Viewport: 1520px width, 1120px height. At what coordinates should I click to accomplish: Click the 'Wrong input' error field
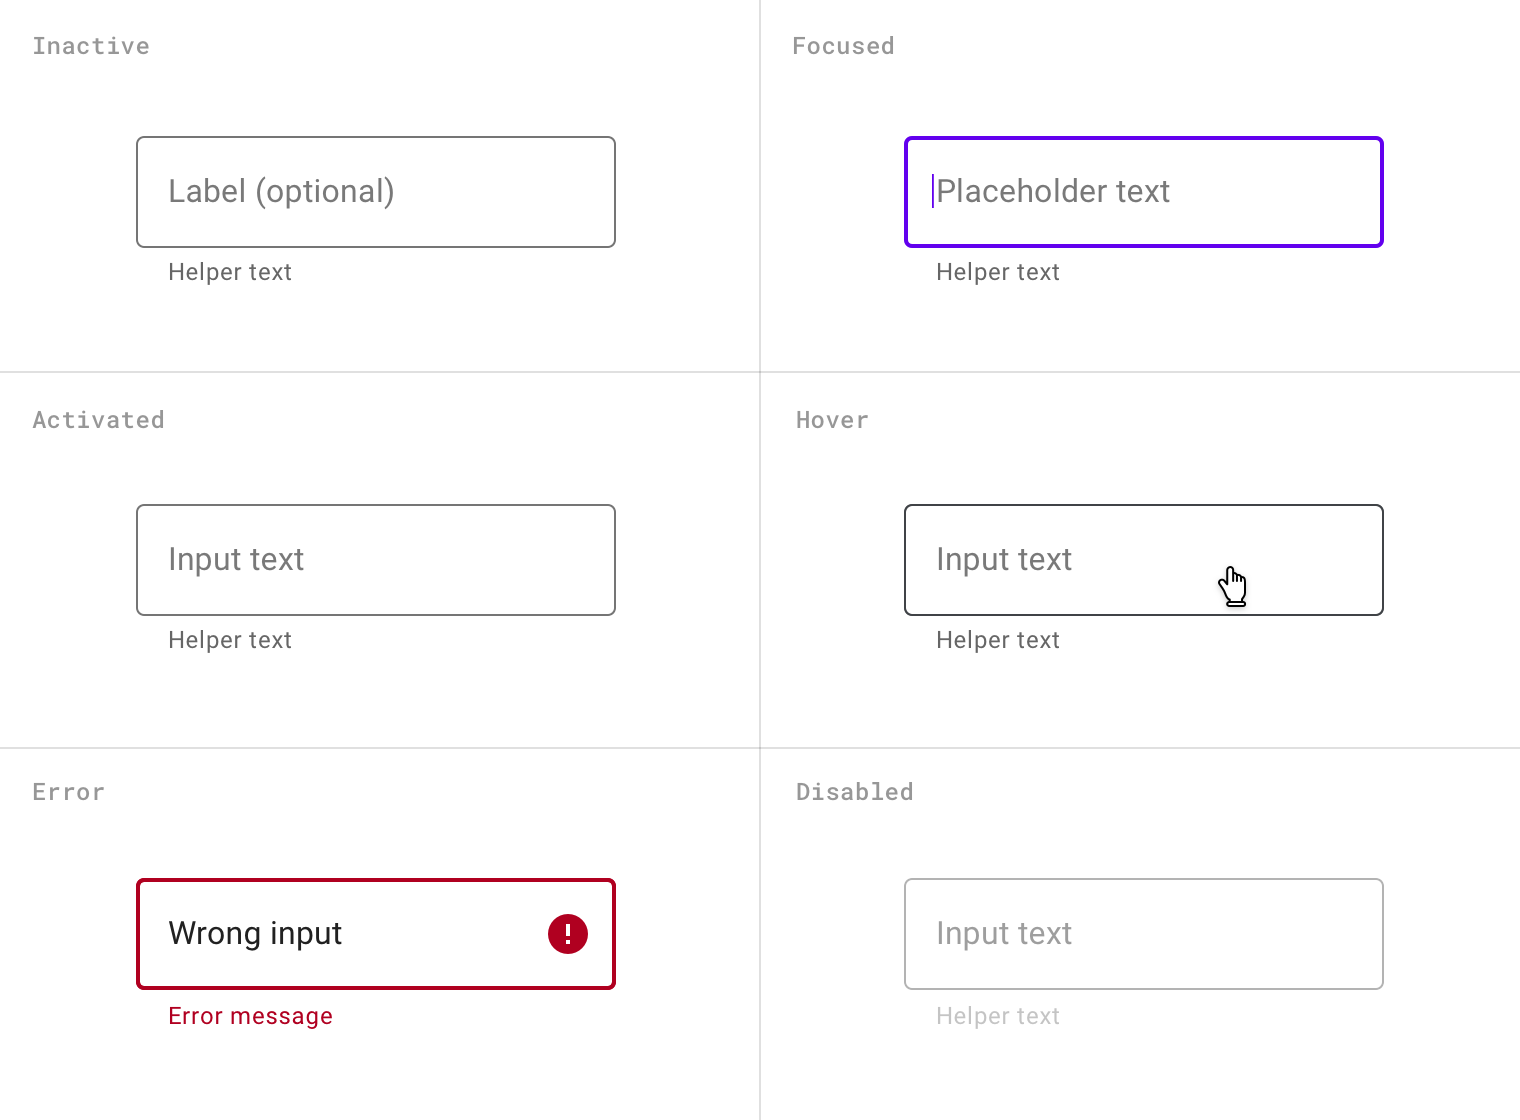click(376, 934)
